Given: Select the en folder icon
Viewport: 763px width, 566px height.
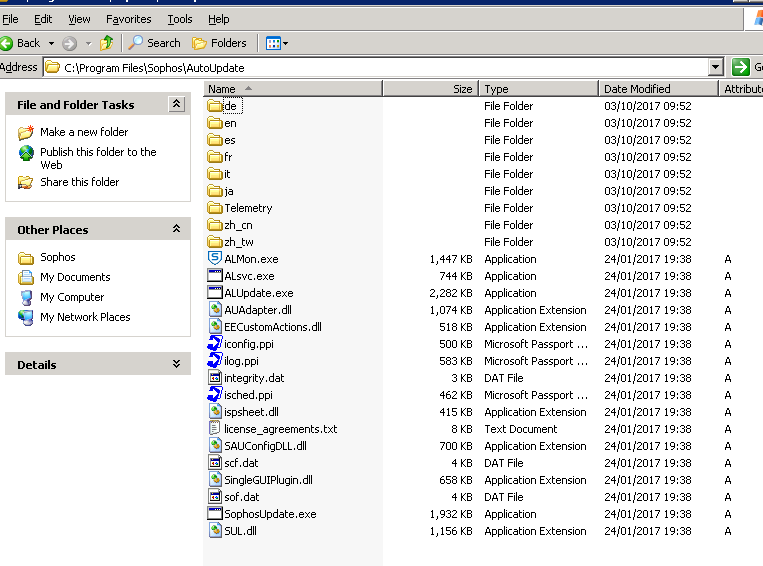Looking at the screenshot, I should coord(214,123).
